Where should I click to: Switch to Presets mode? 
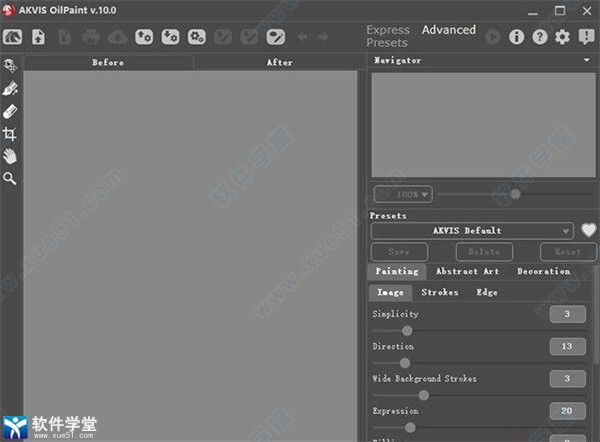[387, 42]
